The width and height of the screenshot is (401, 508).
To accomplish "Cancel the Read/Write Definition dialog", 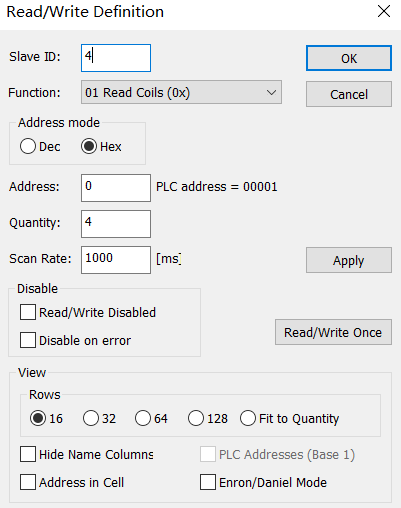I will [x=349, y=94].
